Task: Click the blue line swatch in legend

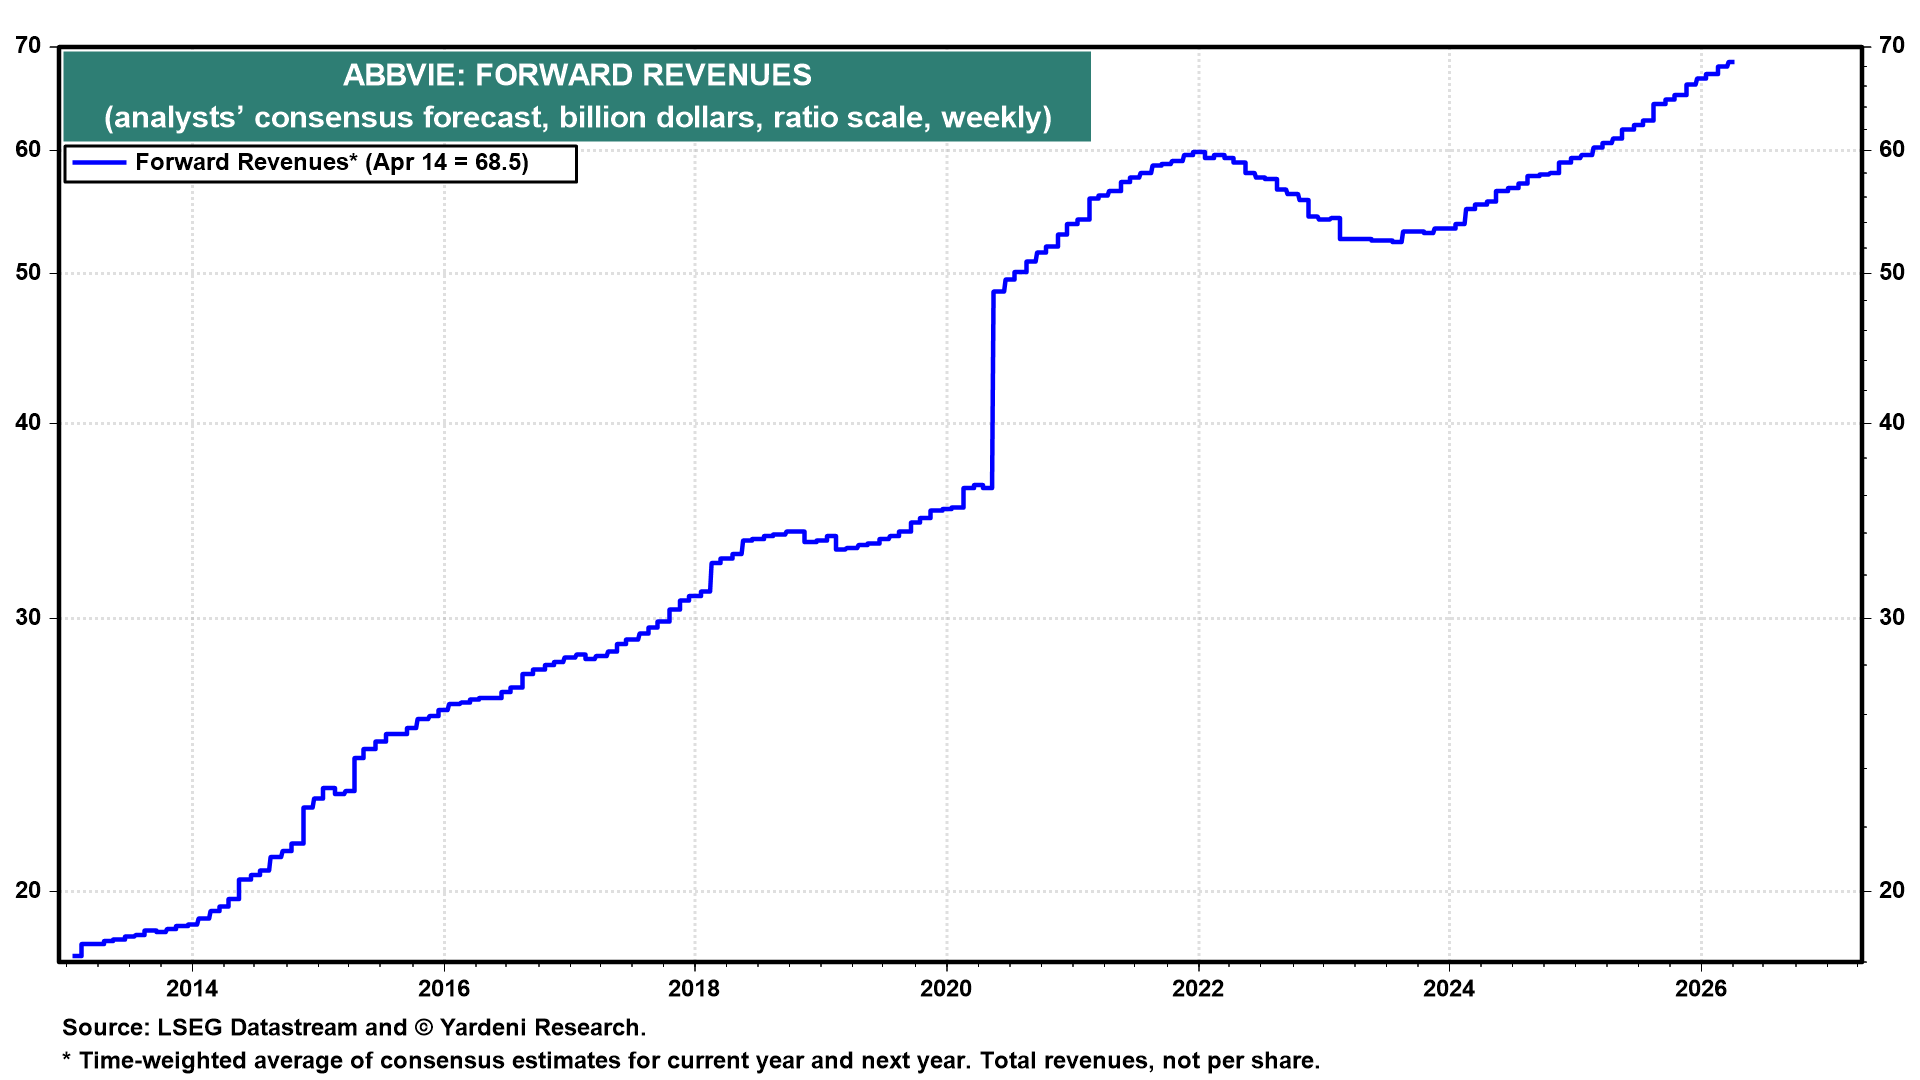Action: pos(99,163)
